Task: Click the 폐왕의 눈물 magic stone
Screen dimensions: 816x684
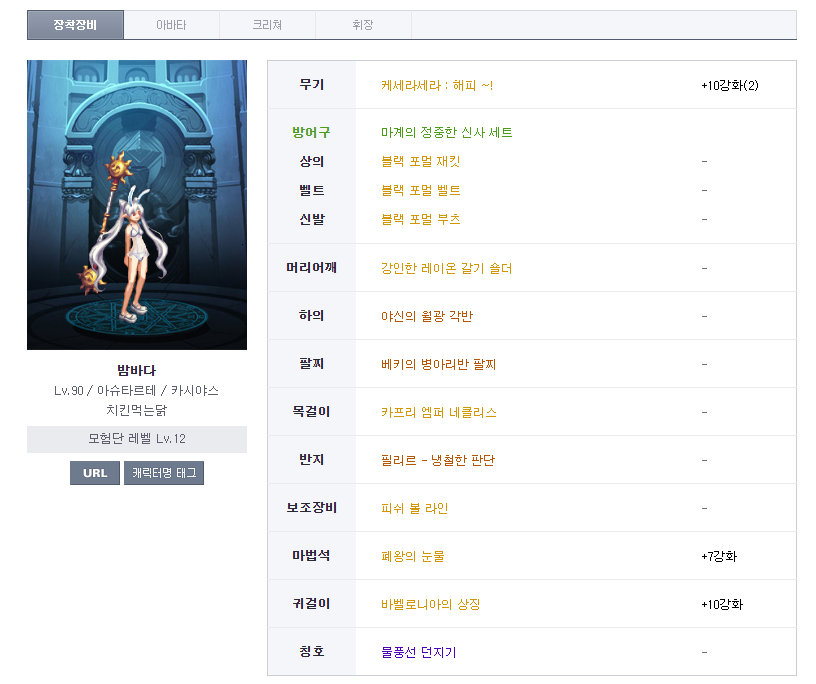Action: 412,556
